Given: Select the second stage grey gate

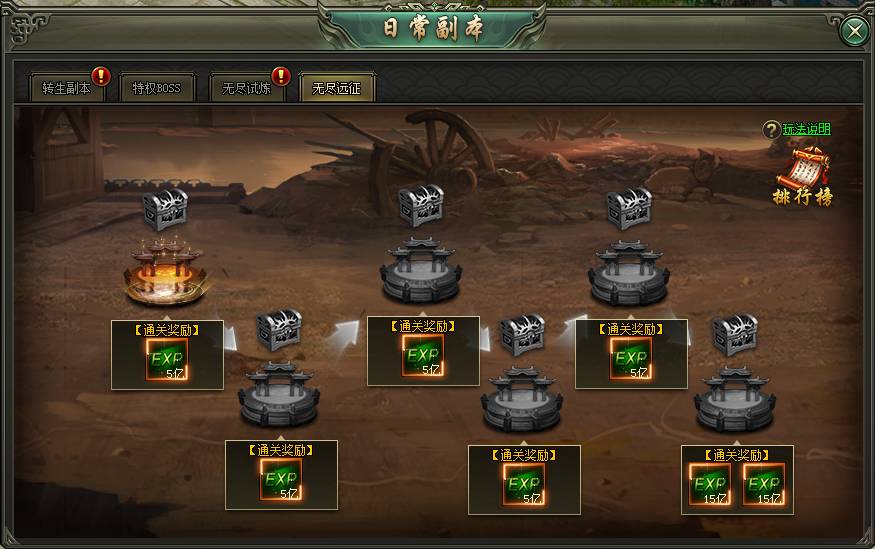Looking at the screenshot, I should [x=279, y=393].
